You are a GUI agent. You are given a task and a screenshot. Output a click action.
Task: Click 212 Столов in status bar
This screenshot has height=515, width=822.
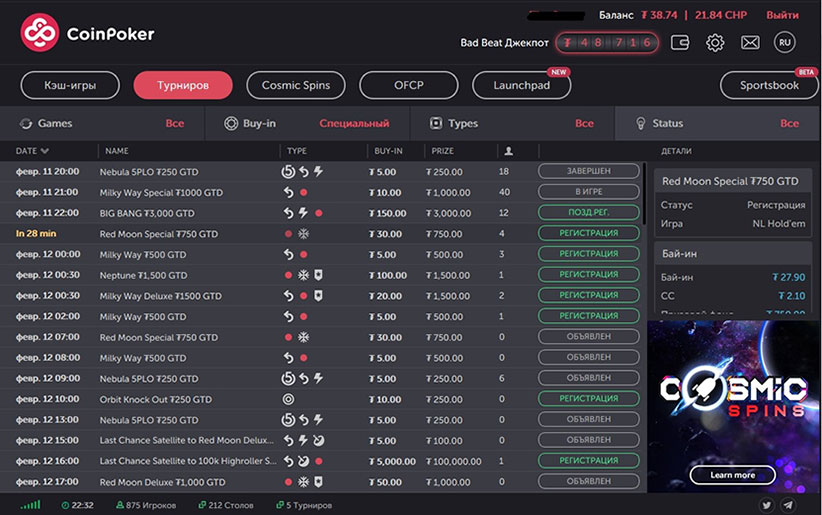pos(226,506)
